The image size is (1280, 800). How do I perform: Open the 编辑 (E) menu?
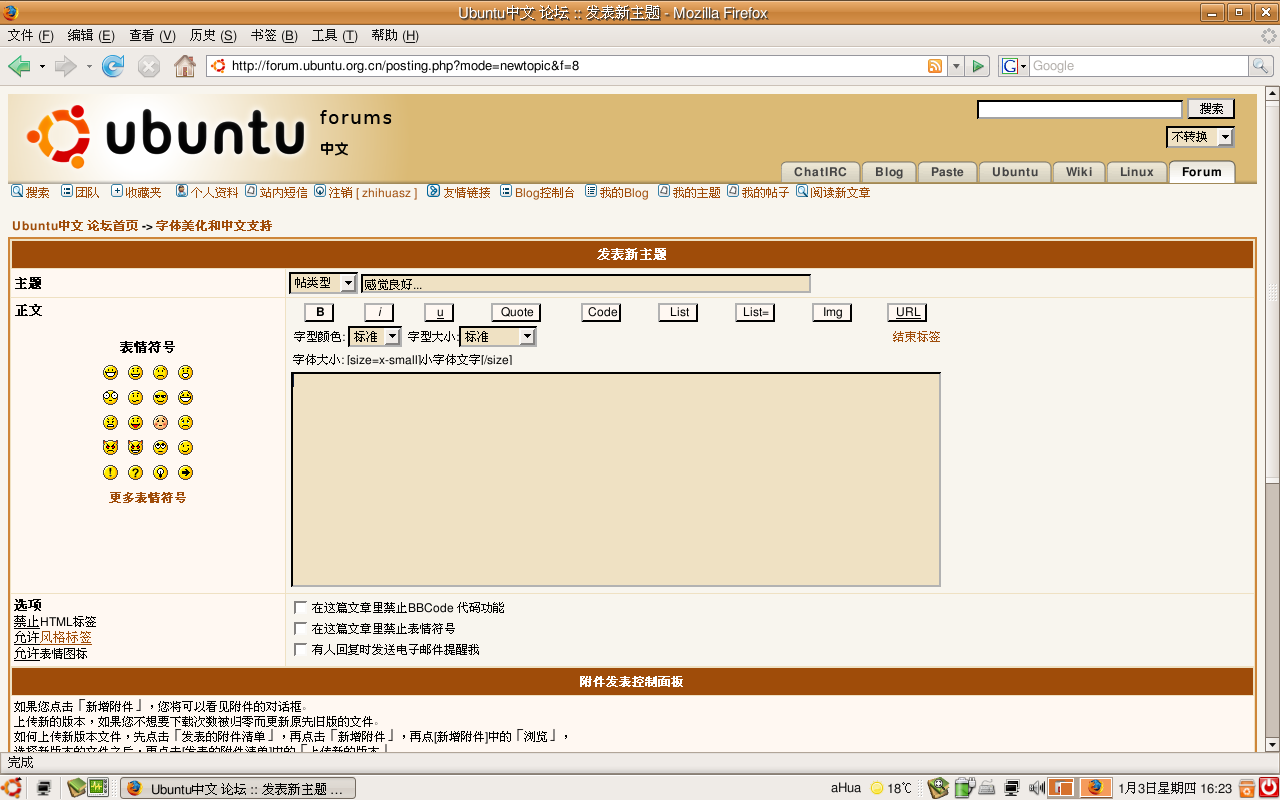pos(91,35)
